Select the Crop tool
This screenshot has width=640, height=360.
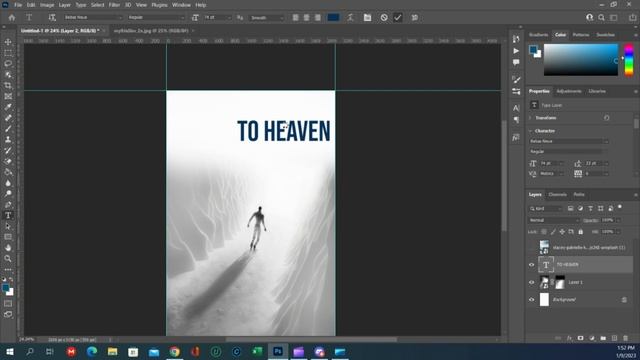tap(8, 85)
